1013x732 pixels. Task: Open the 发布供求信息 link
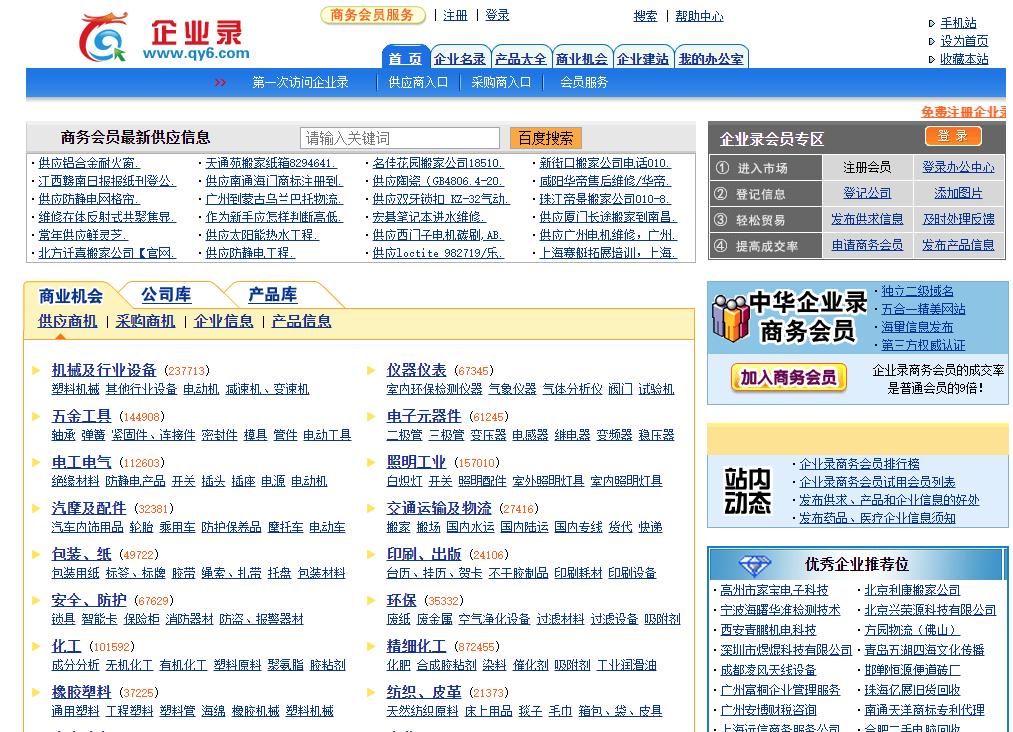[x=868, y=220]
